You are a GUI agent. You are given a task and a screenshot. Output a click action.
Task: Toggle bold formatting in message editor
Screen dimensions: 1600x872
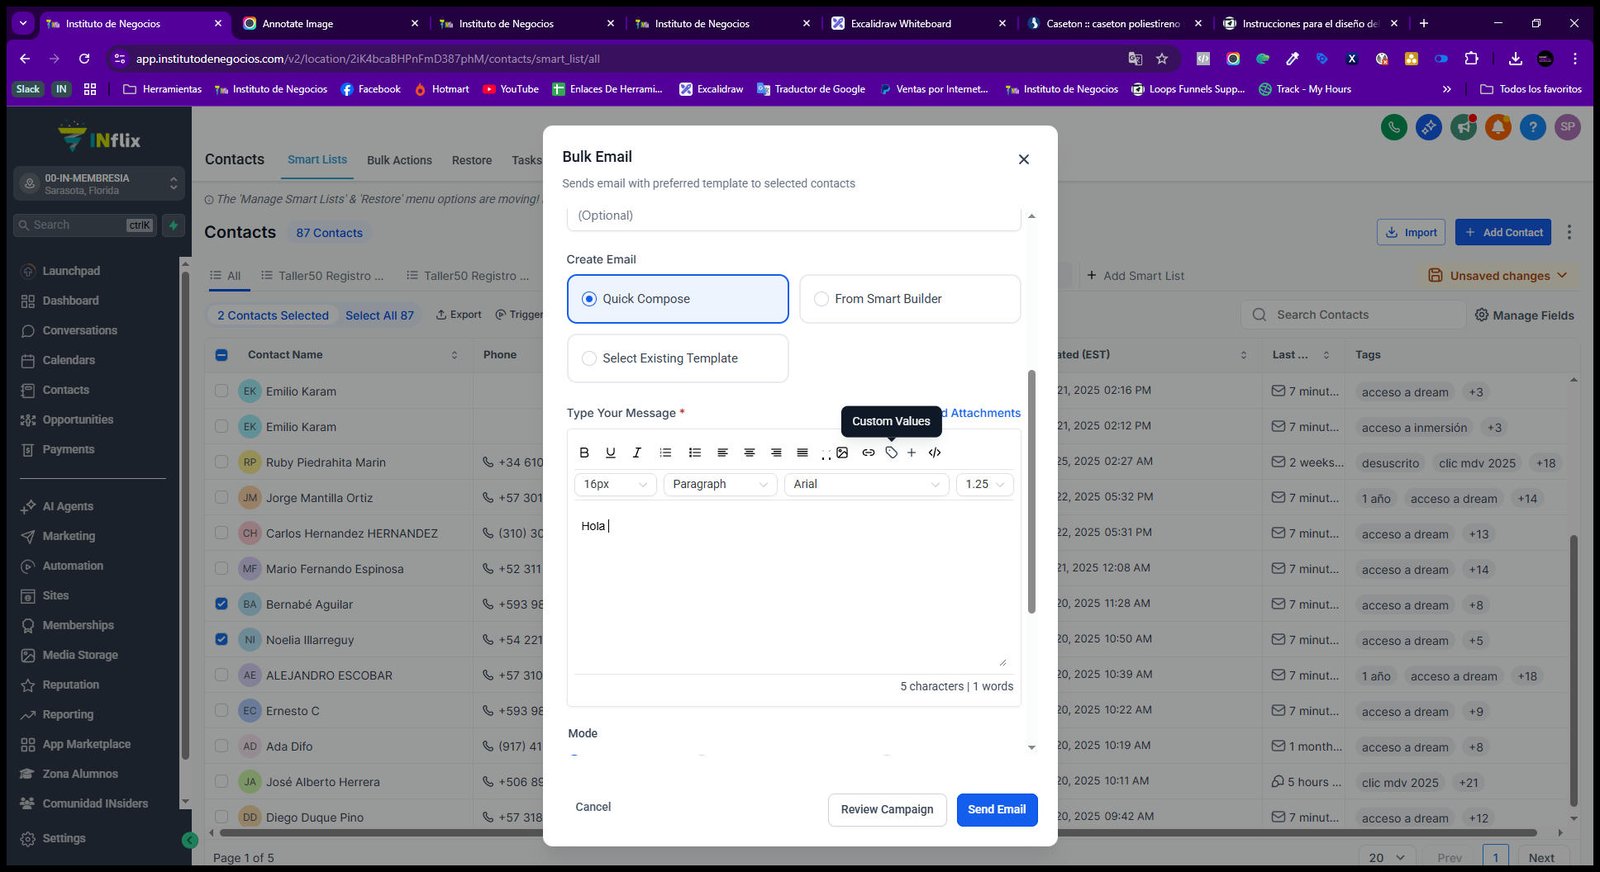pyautogui.click(x=584, y=453)
